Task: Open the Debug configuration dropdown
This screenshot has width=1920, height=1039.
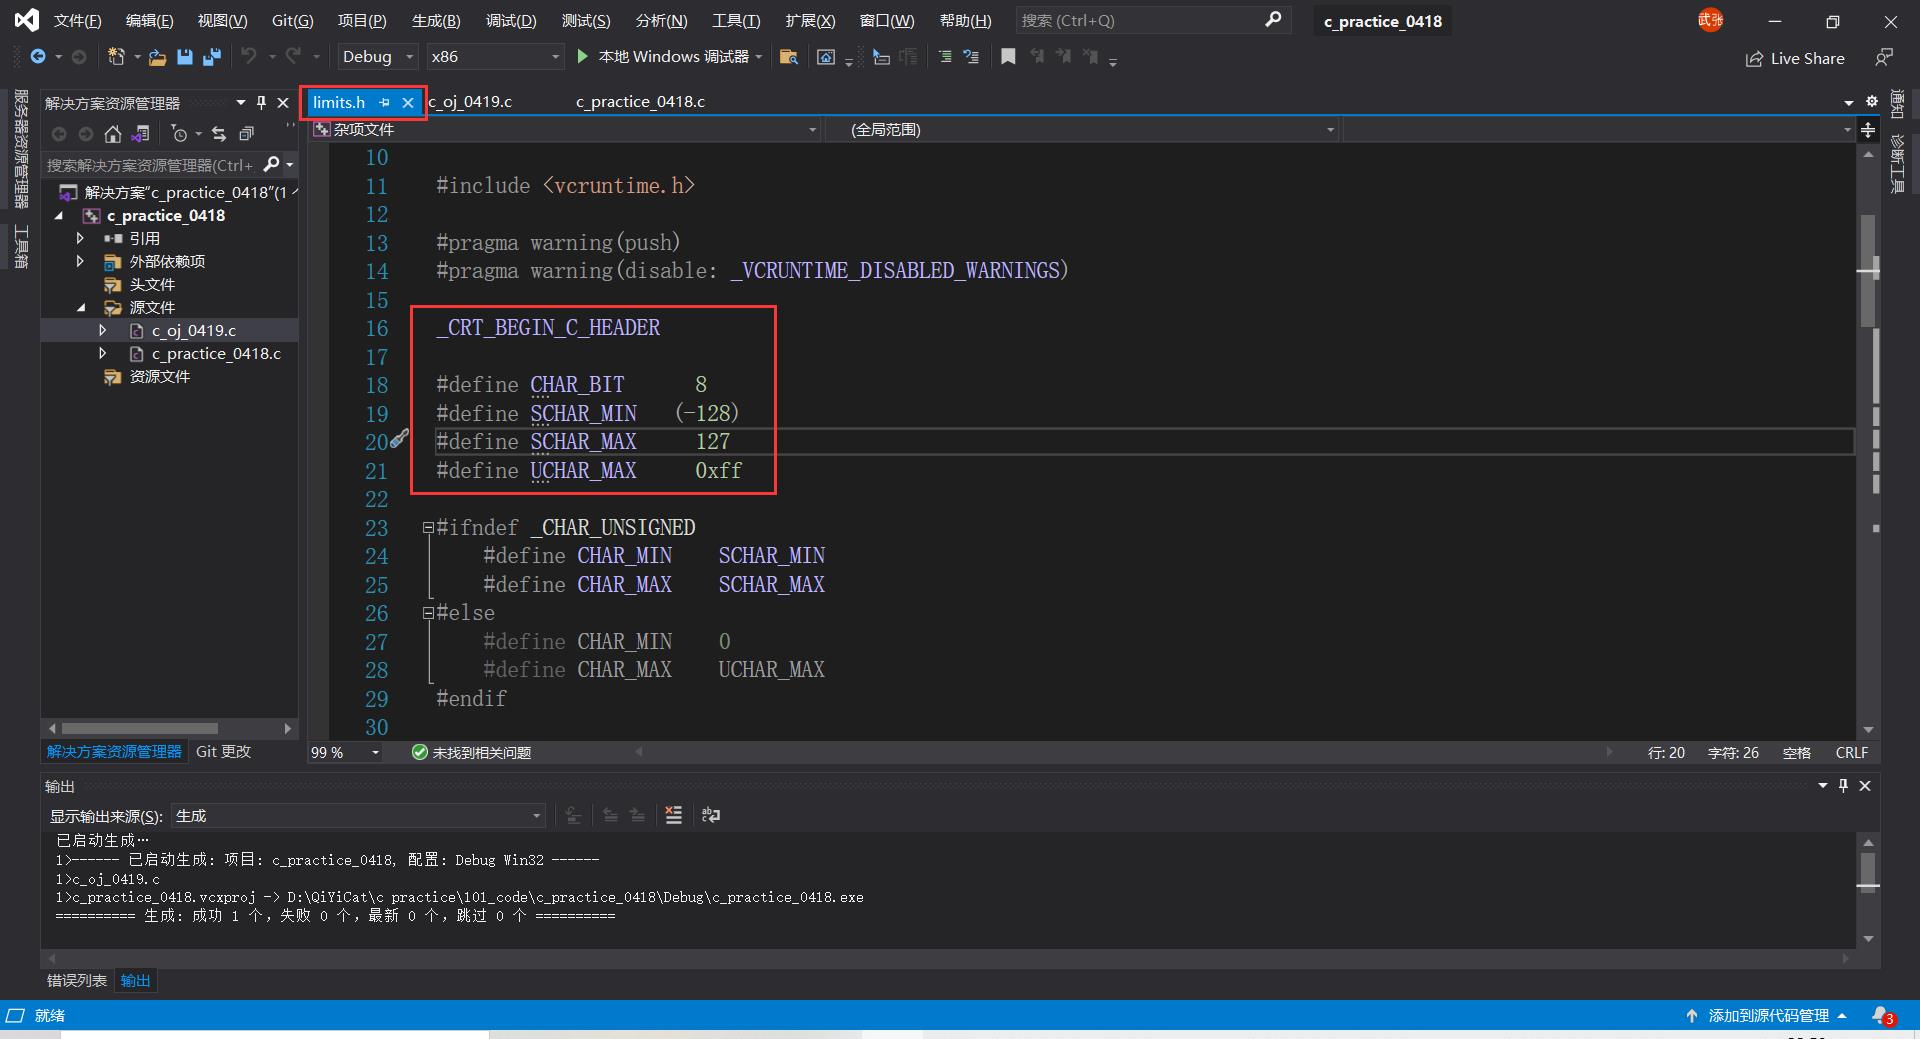Action: point(378,57)
